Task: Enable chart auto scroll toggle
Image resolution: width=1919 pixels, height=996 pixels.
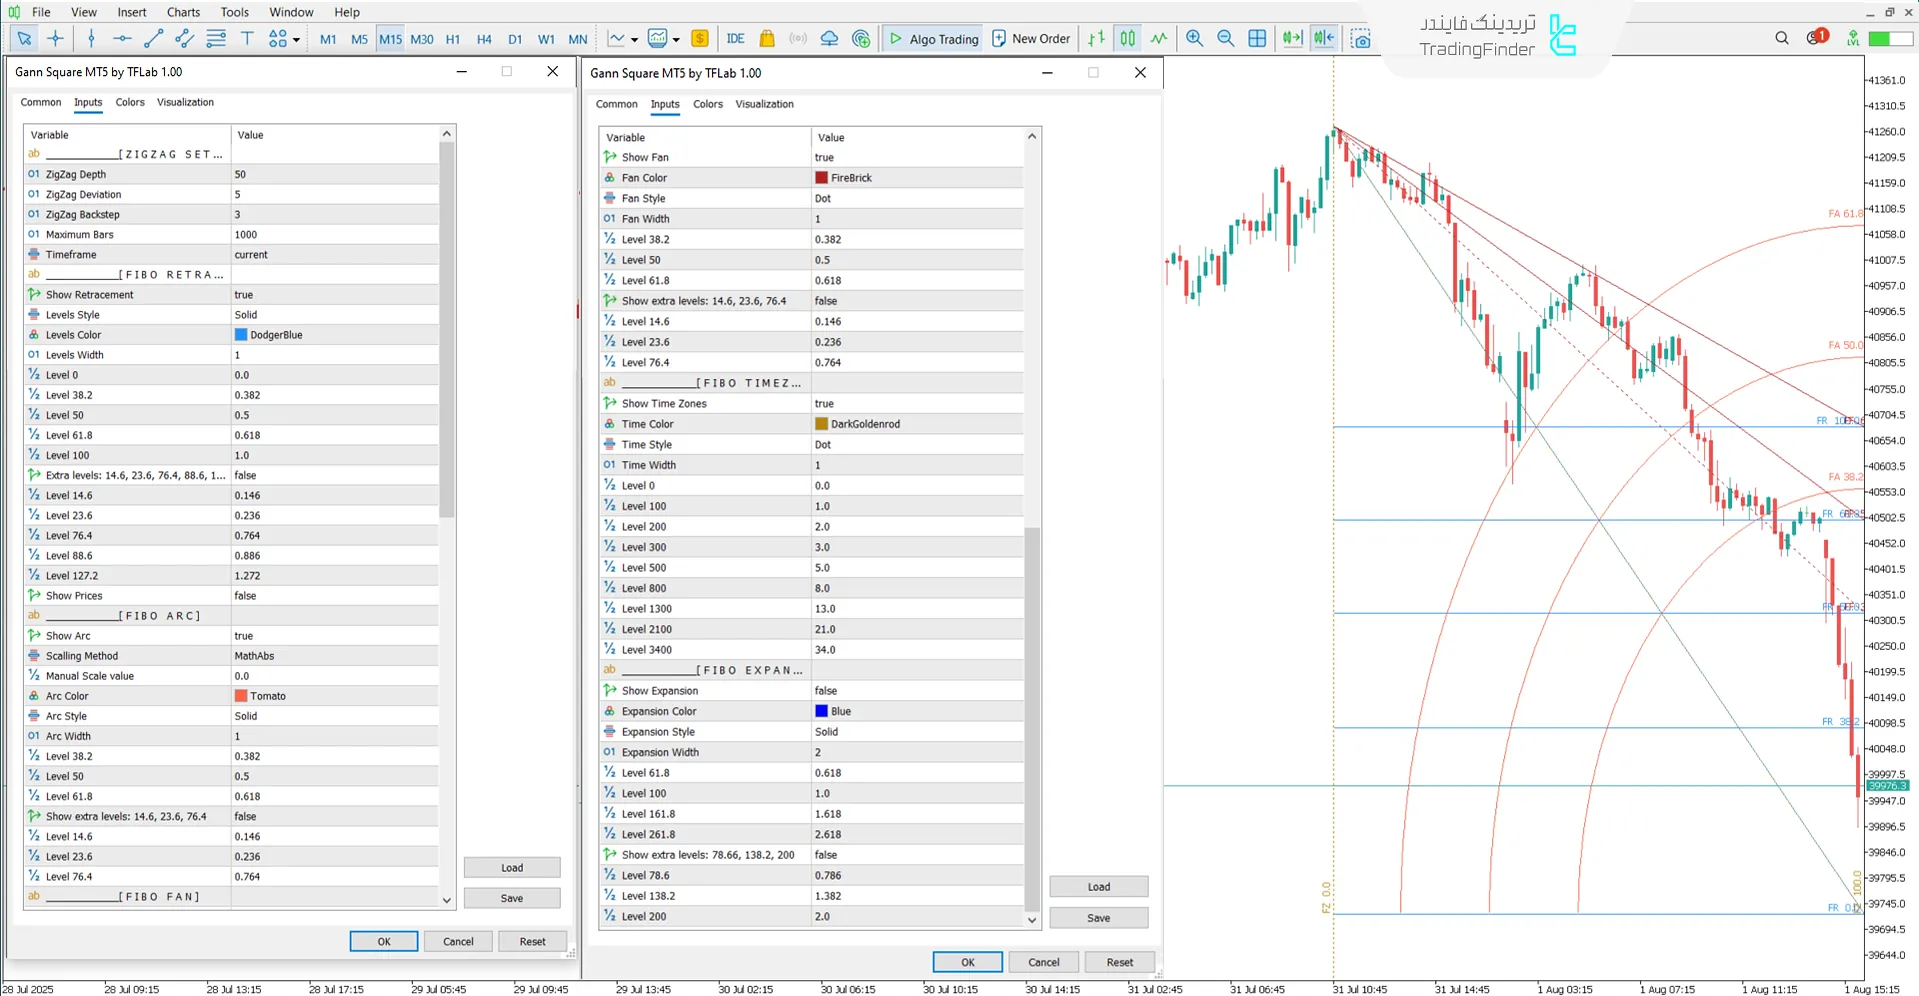Action: (x=1292, y=38)
